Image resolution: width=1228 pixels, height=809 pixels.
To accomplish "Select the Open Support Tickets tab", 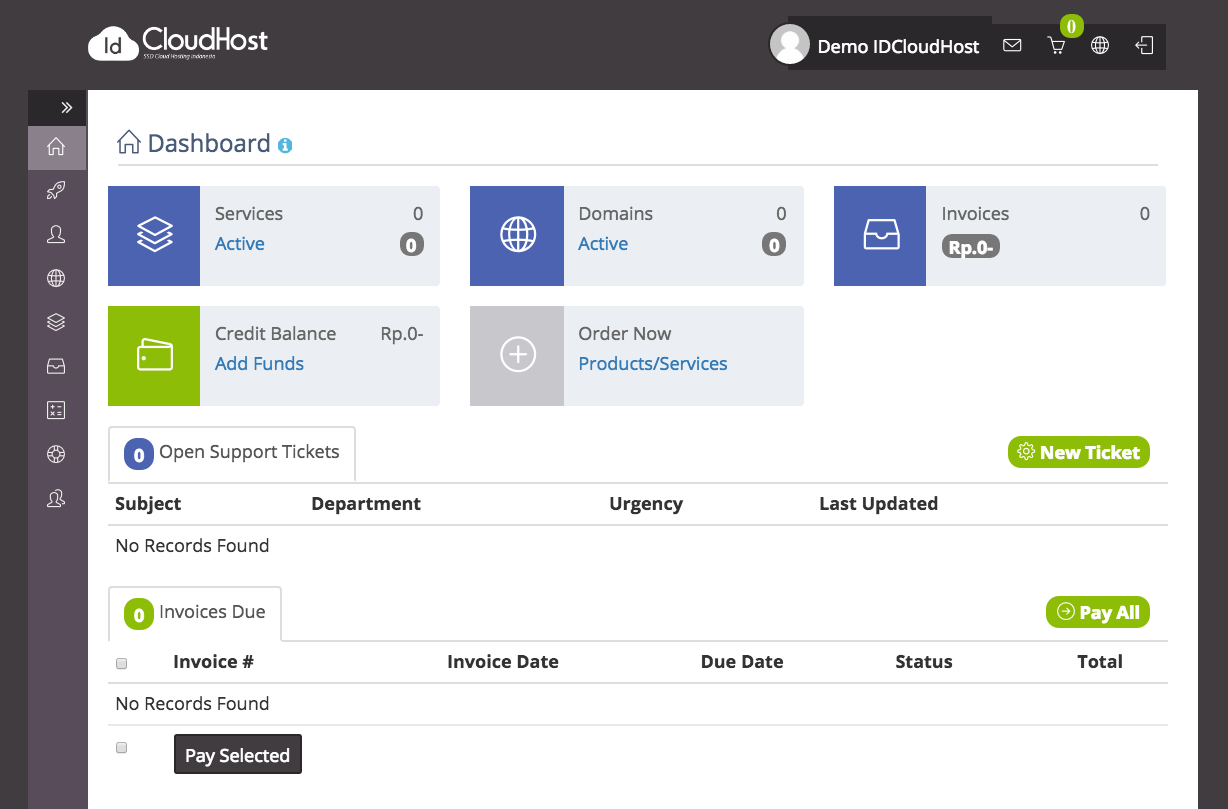I will [231, 452].
